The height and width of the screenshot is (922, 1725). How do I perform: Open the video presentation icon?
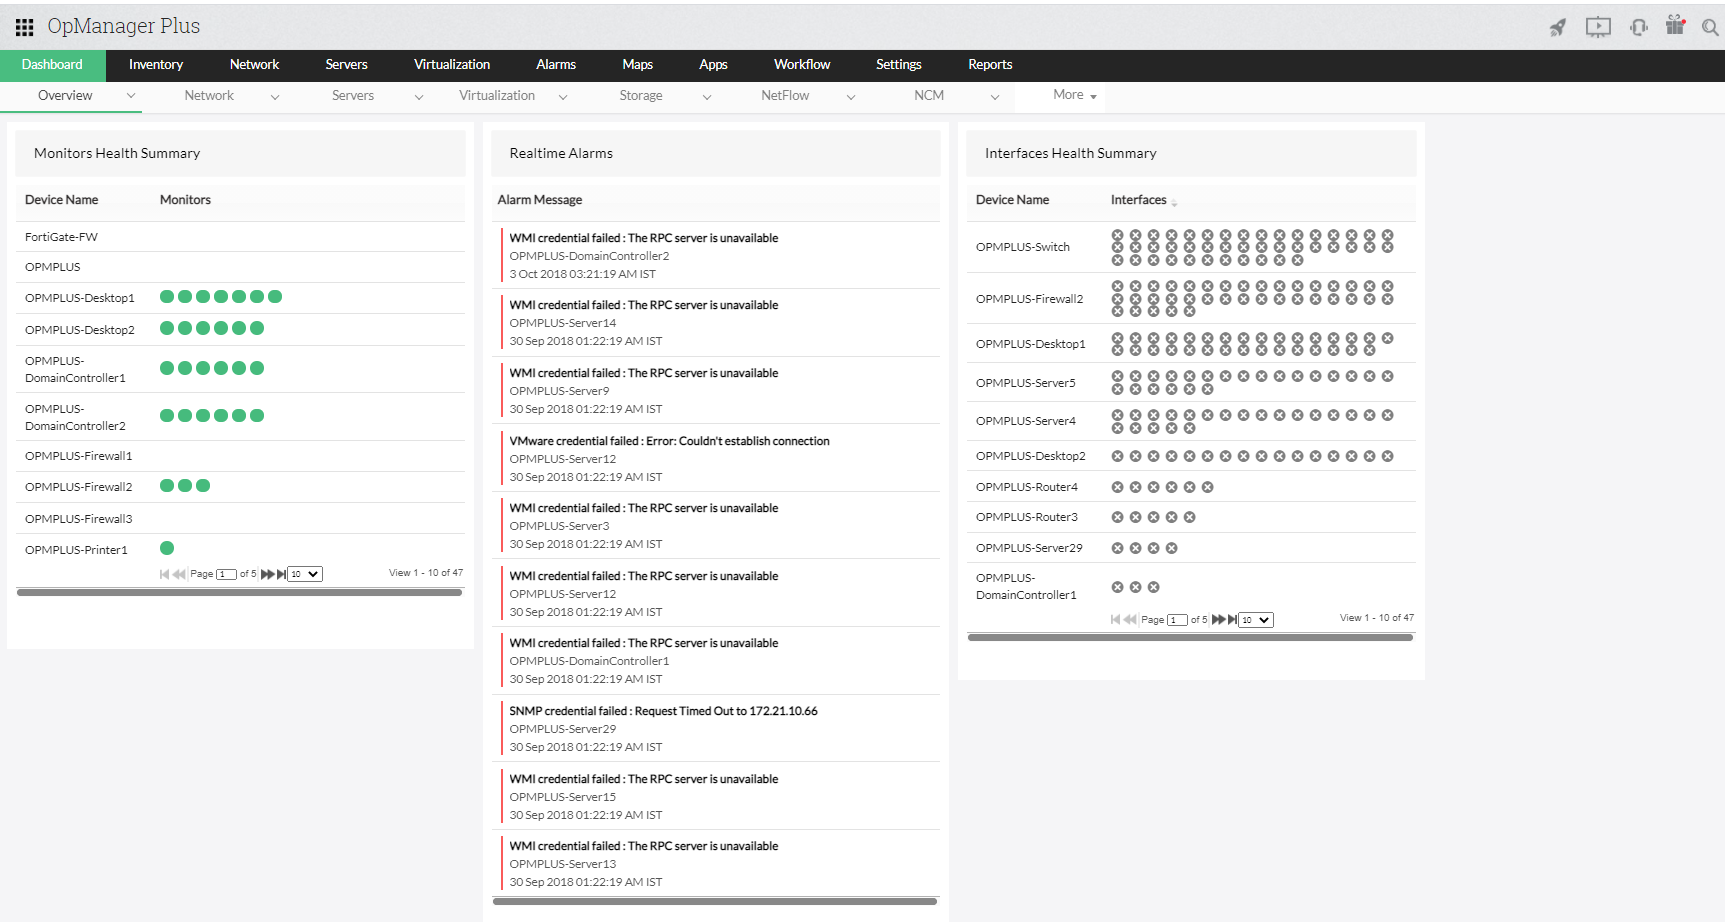click(1598, 27)
